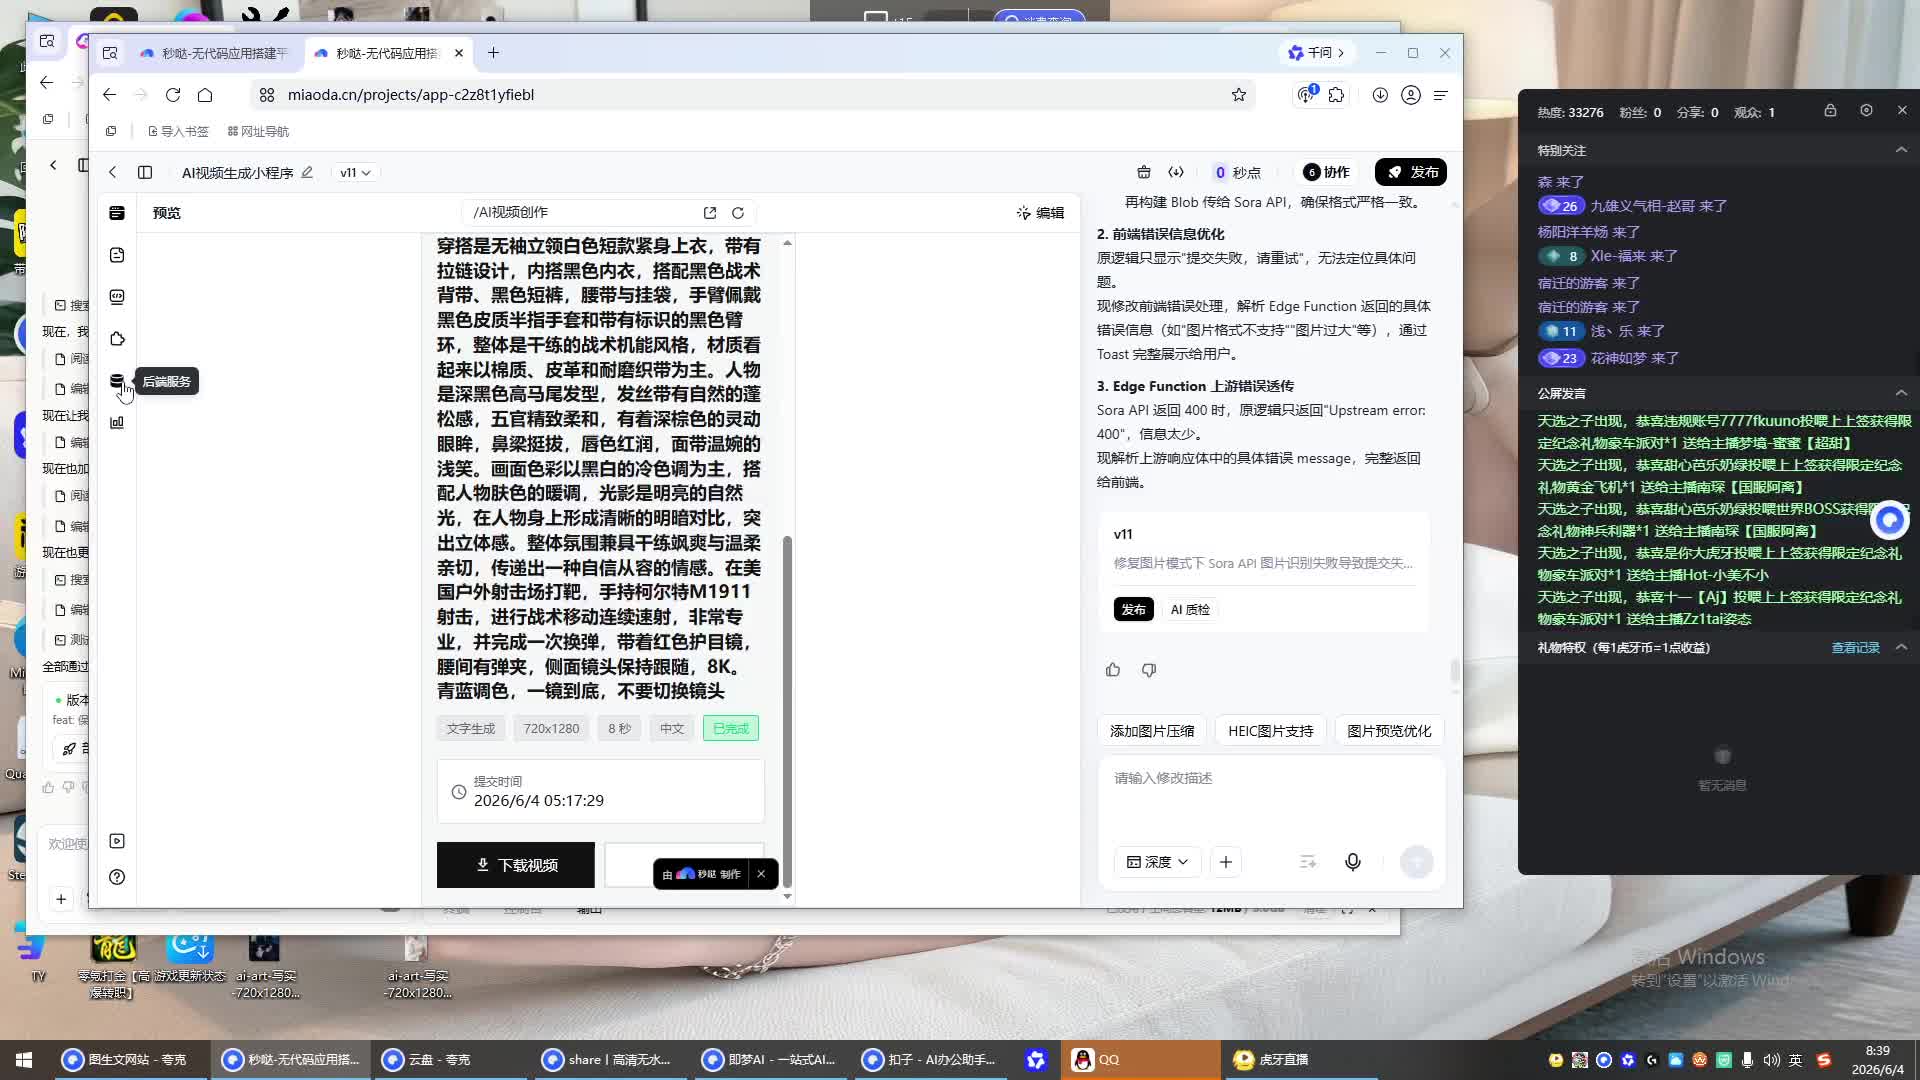1920x1080 pixels.
Task: Reload the browser page
Action: [x=173, y=95]
